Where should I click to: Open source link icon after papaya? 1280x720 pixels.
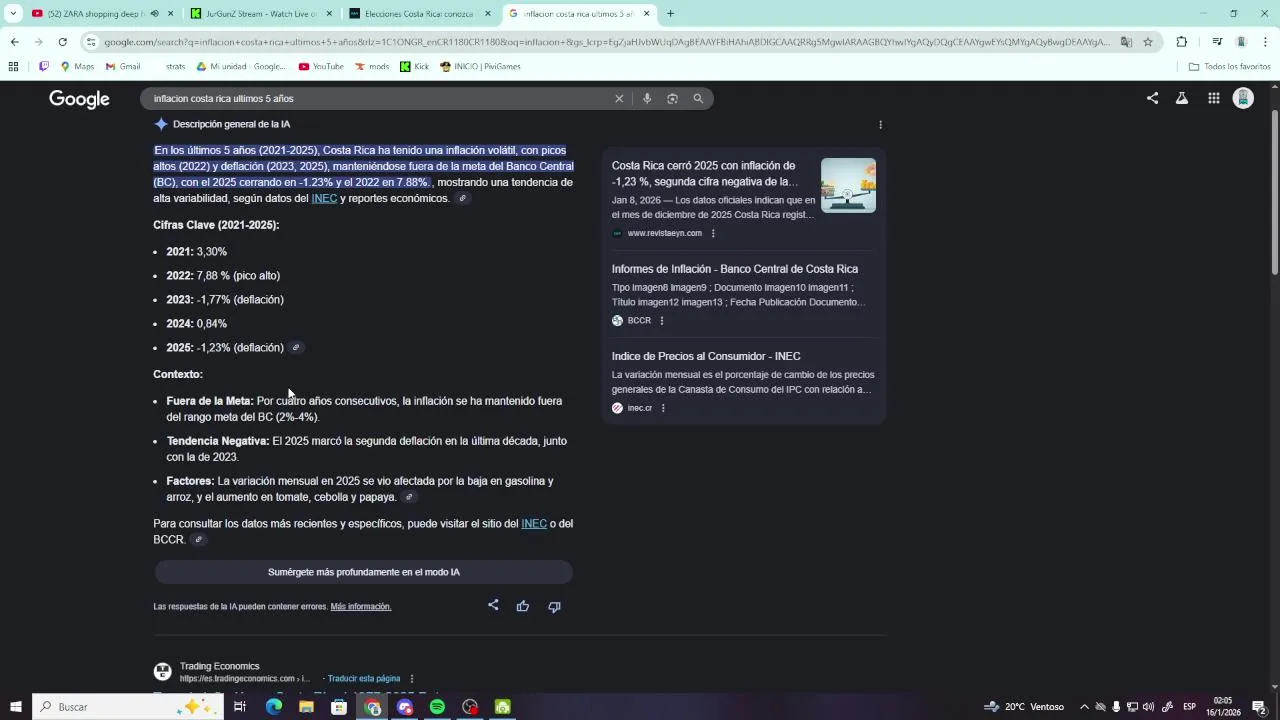click(409, 497)
